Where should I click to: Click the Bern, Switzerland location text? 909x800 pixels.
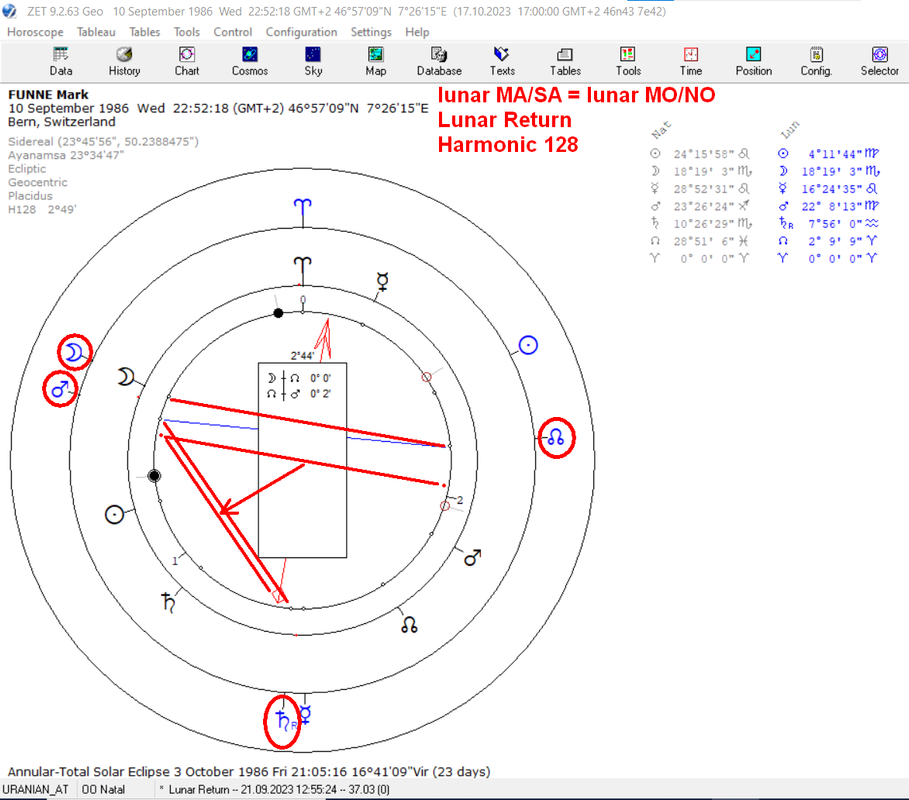[x=61, y=122]
